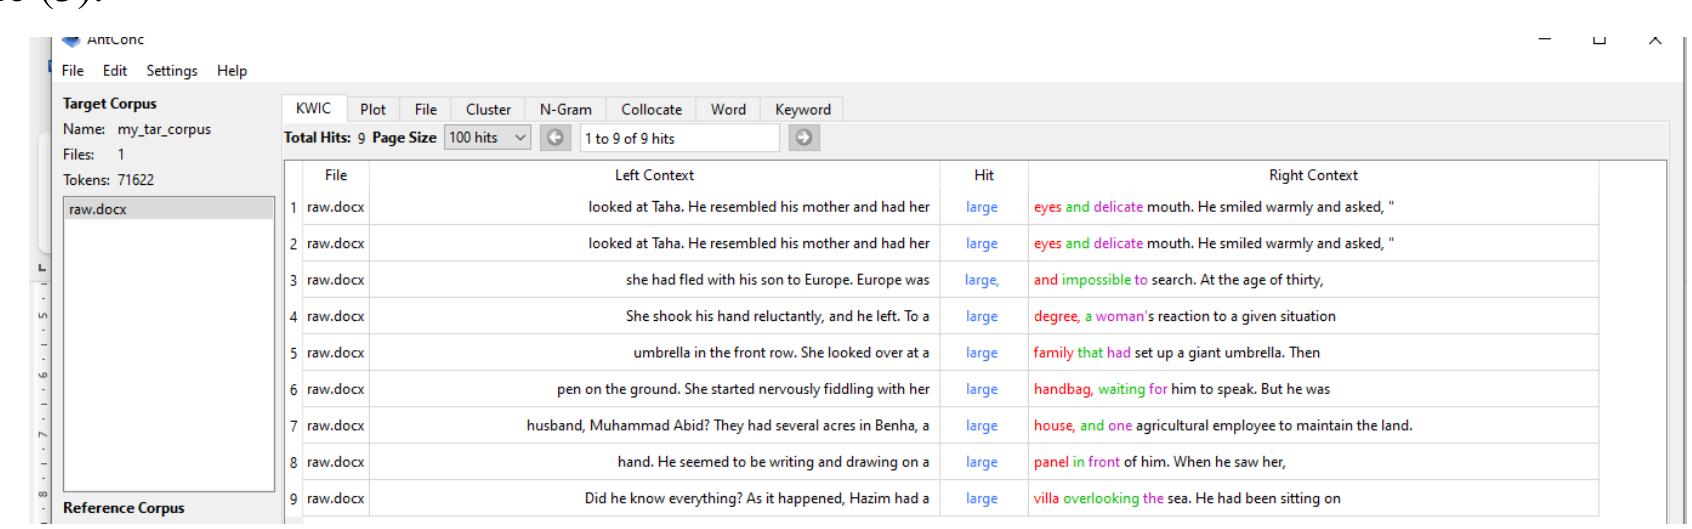Go to next page of hits arrow
This screenshot has width=1692, height=529.
click(801, 138)
